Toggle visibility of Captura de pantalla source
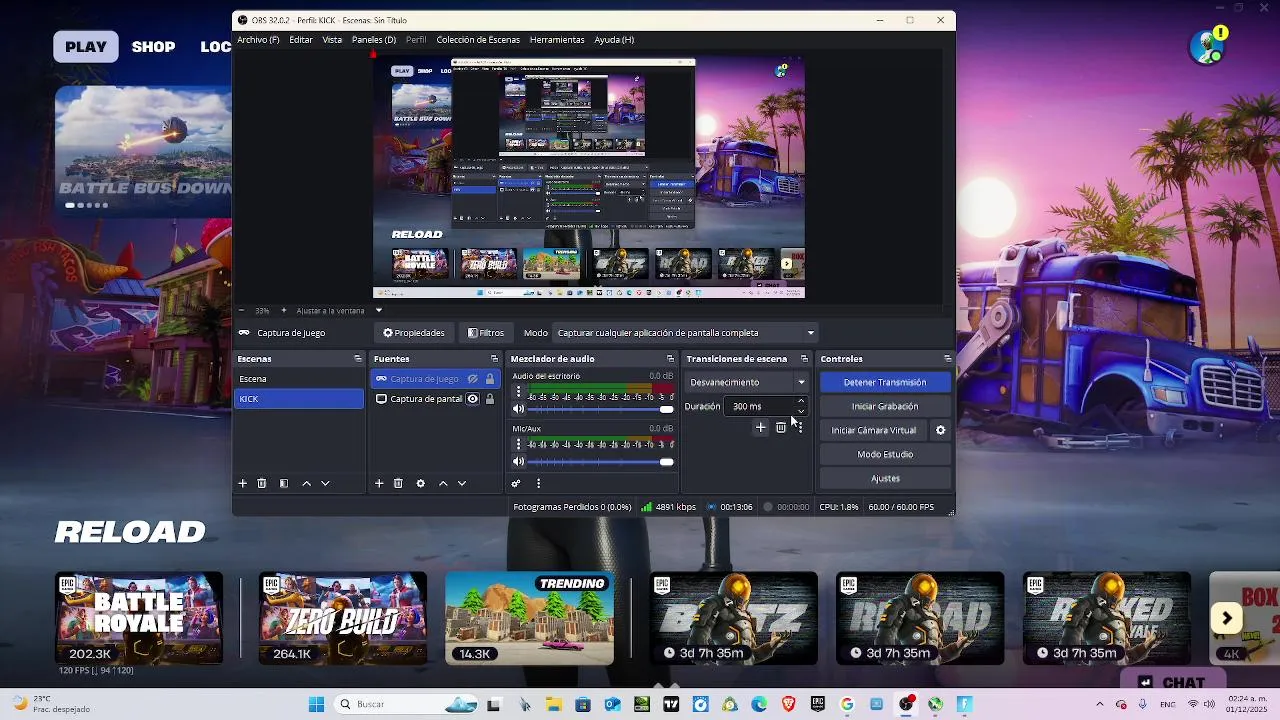Screen dimensions: 1280x720 (473, 399)
